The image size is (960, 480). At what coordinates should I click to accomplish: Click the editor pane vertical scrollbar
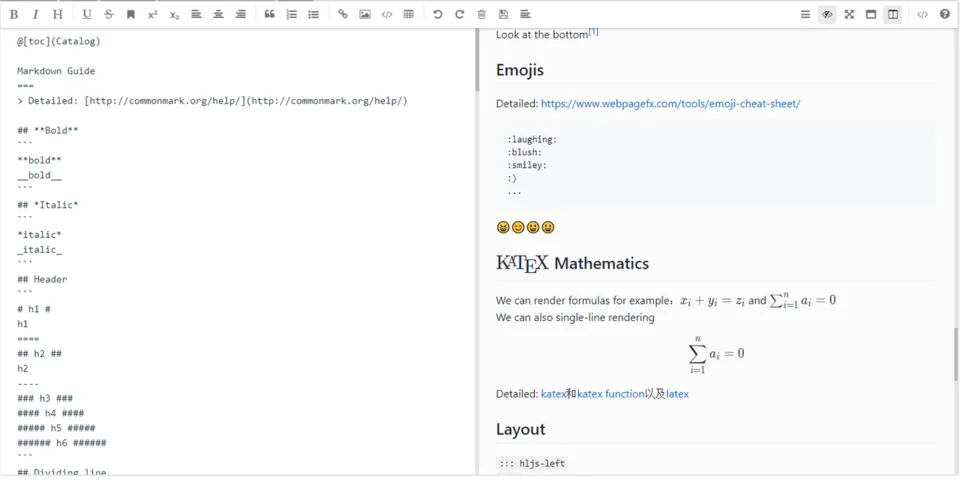(478, 61)
